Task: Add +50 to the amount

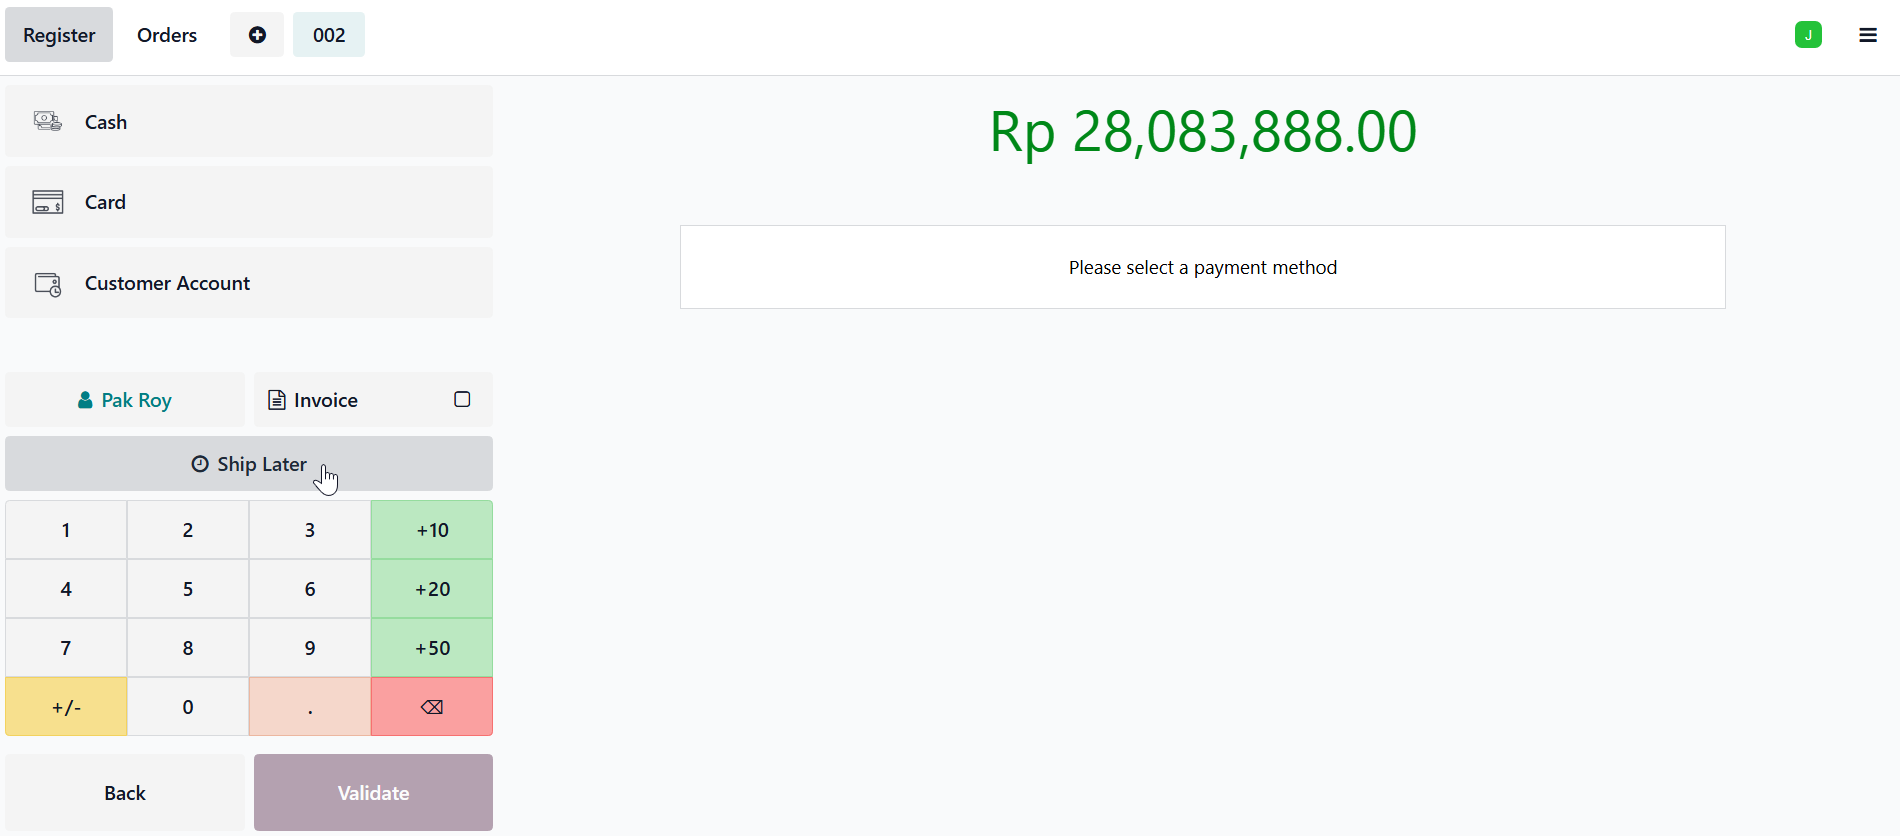Action: coord(432,648)
